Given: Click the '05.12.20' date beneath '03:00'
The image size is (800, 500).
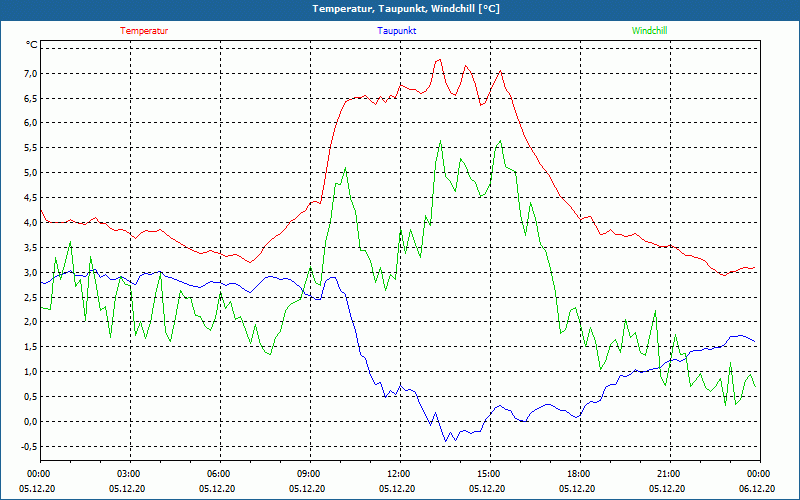Looking at the screenshot, I should (x=127, y=488).
